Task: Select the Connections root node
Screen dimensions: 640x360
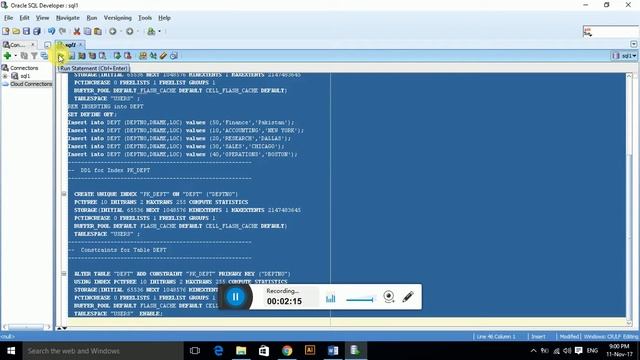Action: pos(24,68)
